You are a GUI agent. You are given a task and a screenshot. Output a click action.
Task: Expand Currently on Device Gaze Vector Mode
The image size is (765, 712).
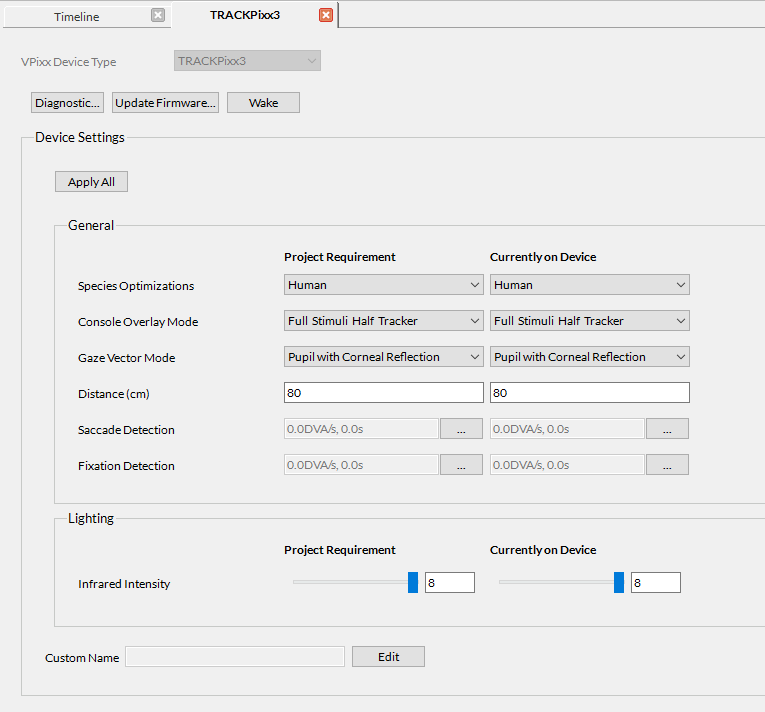pyautogui.click(x=589, y=357)
